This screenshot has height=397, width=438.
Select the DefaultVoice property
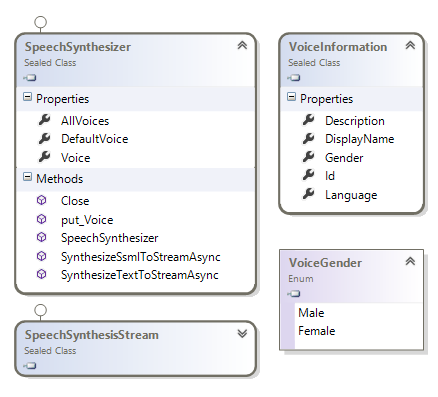click(95, 139)
